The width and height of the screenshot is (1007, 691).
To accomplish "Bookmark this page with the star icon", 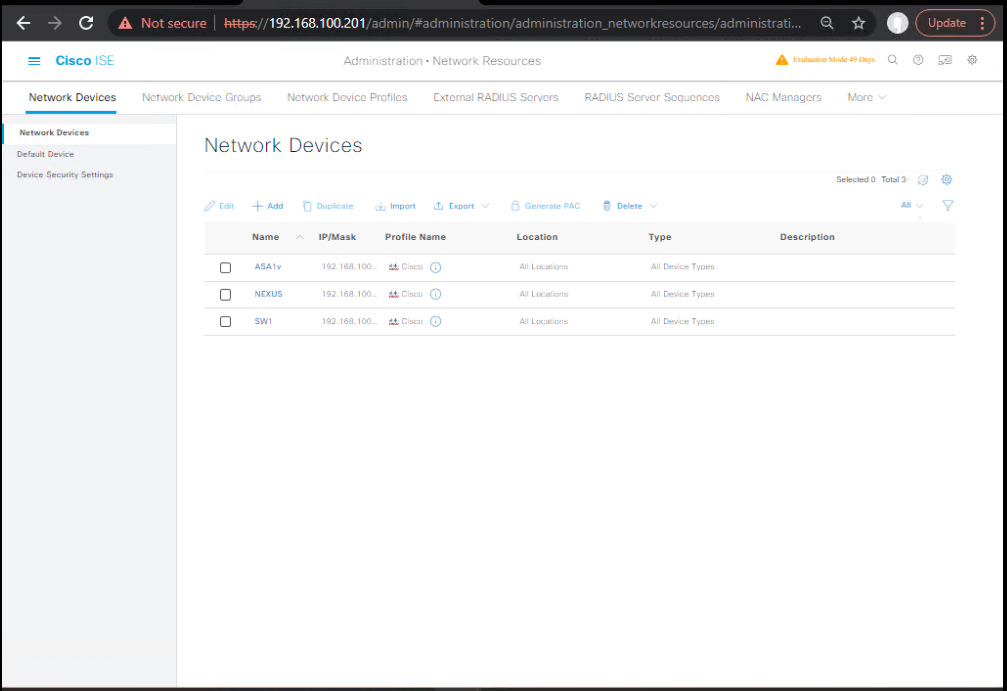I will (x=859, y=23).
